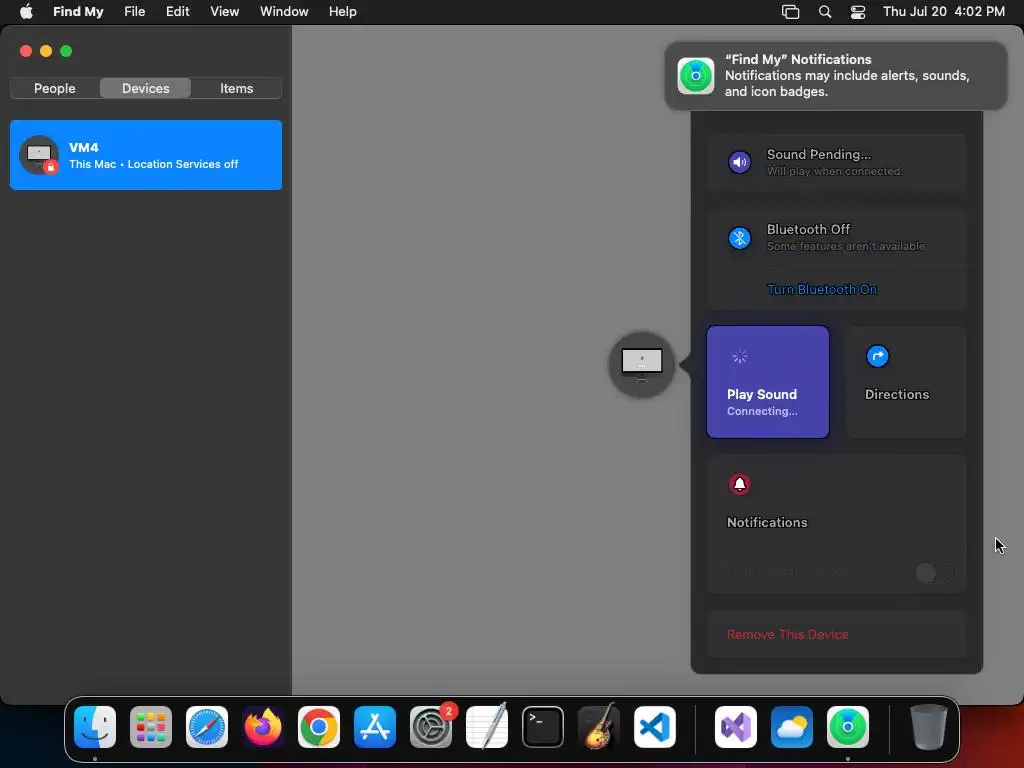Close the Find My window

[x=26, y=51]
